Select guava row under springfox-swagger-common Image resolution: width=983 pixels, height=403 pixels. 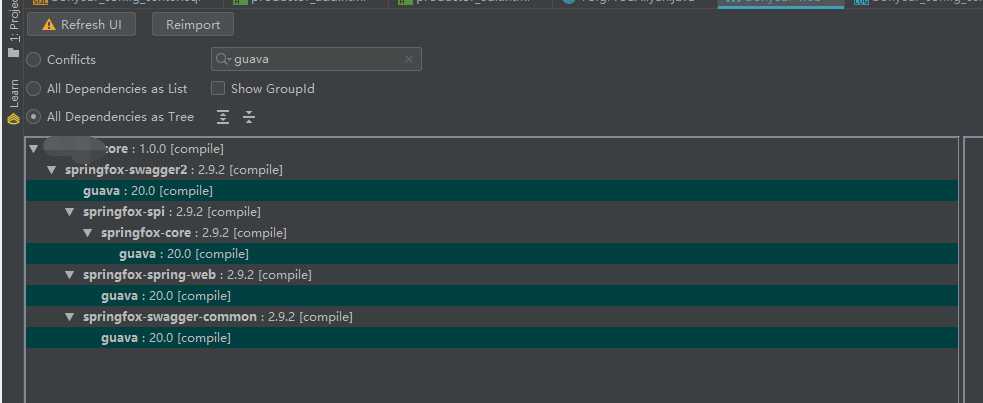(x=492, y=338)
